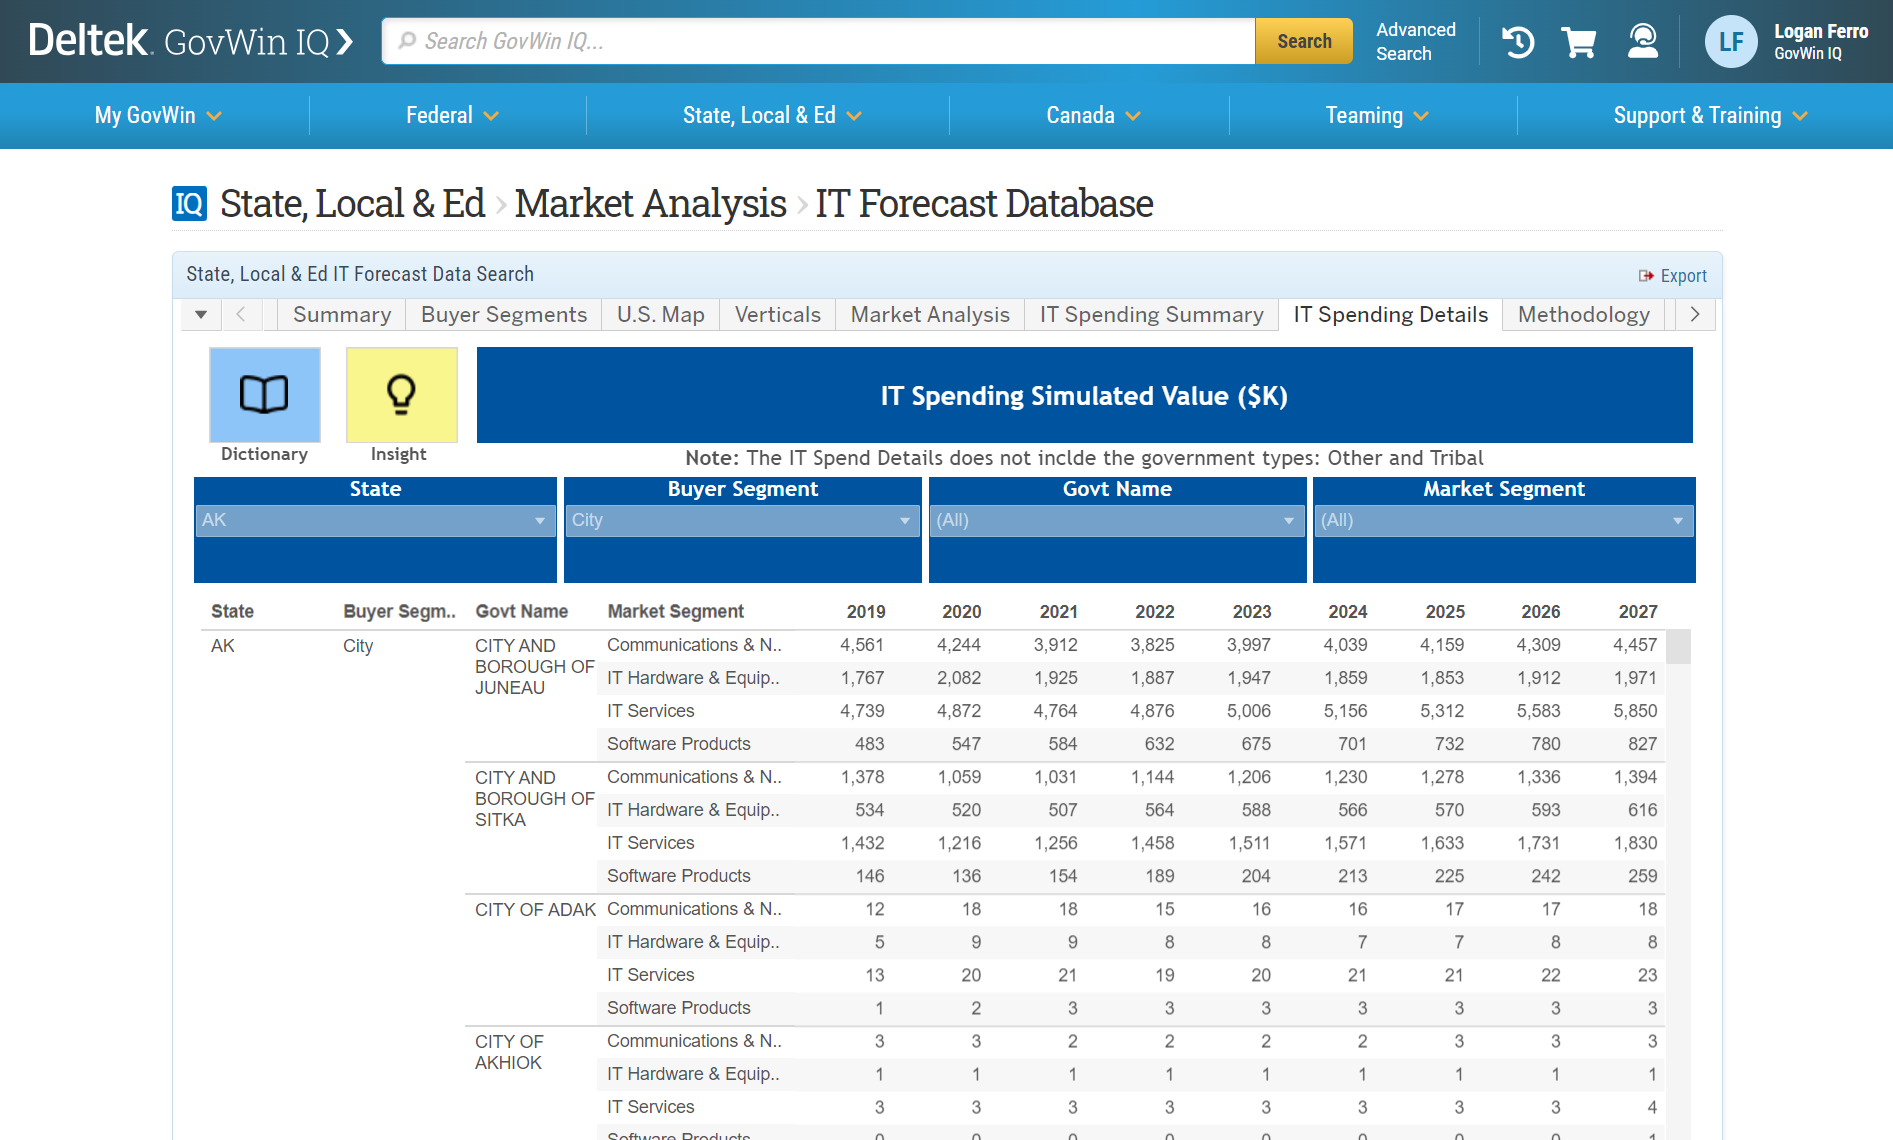Screen dimensions: 1893x1140
Task: Select the IT Spending Summary tab
Action: 1151,315
